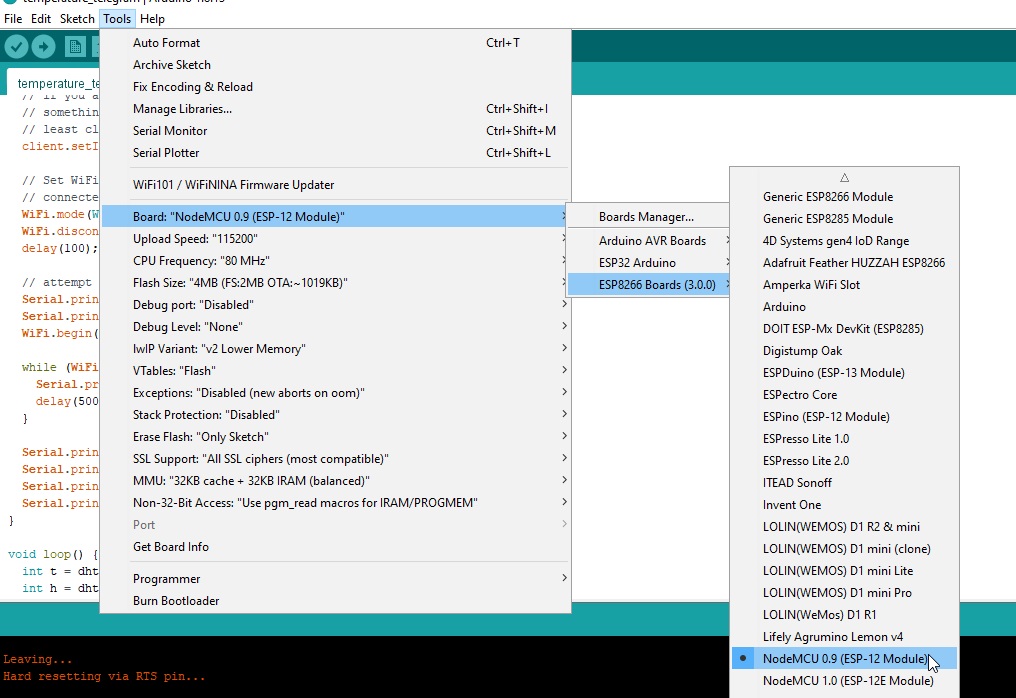Screen dimensions: 1016x698
Task: Select the temperature_telegram sketch tab
Action: pyautogui.click(x=54, y=83)
